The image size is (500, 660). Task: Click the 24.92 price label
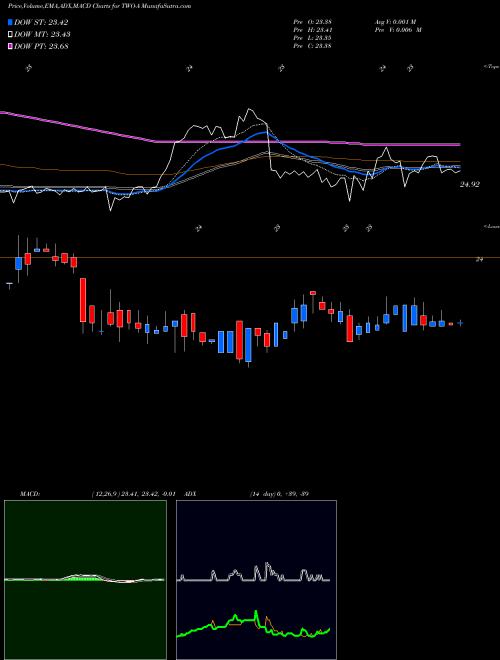point(469,184)
